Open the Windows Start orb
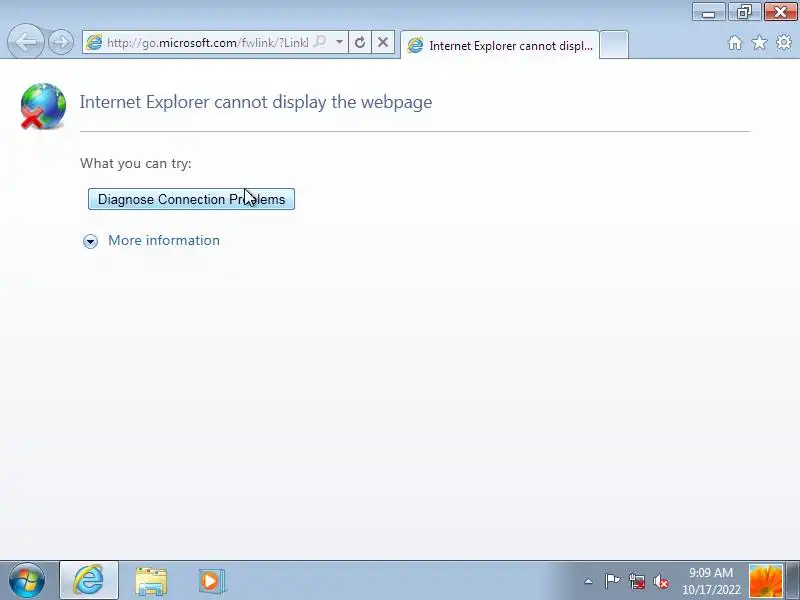The height and width of the screenshot is (600, 800). (27, 580)
